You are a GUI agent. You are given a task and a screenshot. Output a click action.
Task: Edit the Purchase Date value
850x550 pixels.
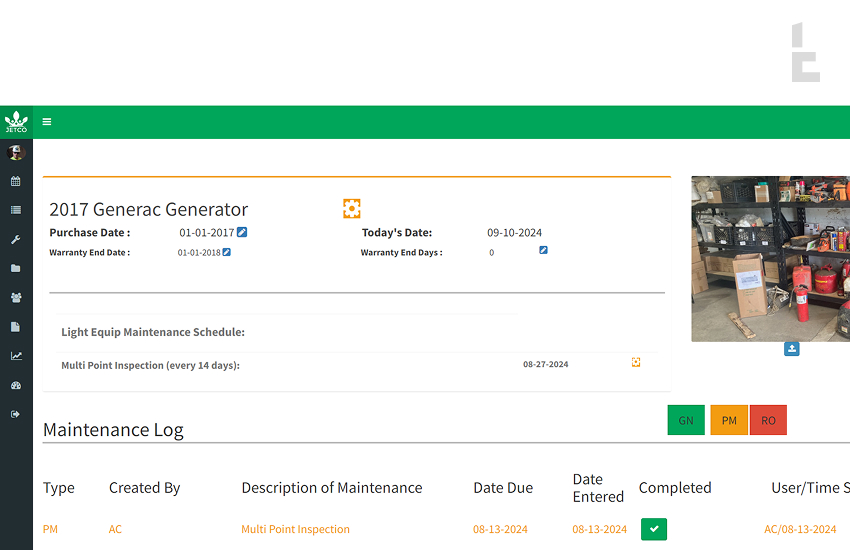(242, 233)
